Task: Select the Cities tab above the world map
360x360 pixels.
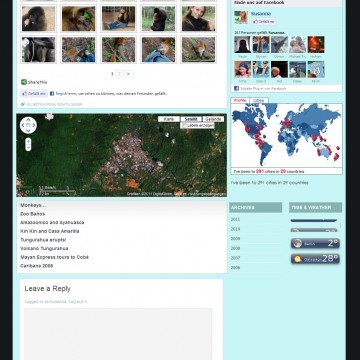Action: coord(259,100)
